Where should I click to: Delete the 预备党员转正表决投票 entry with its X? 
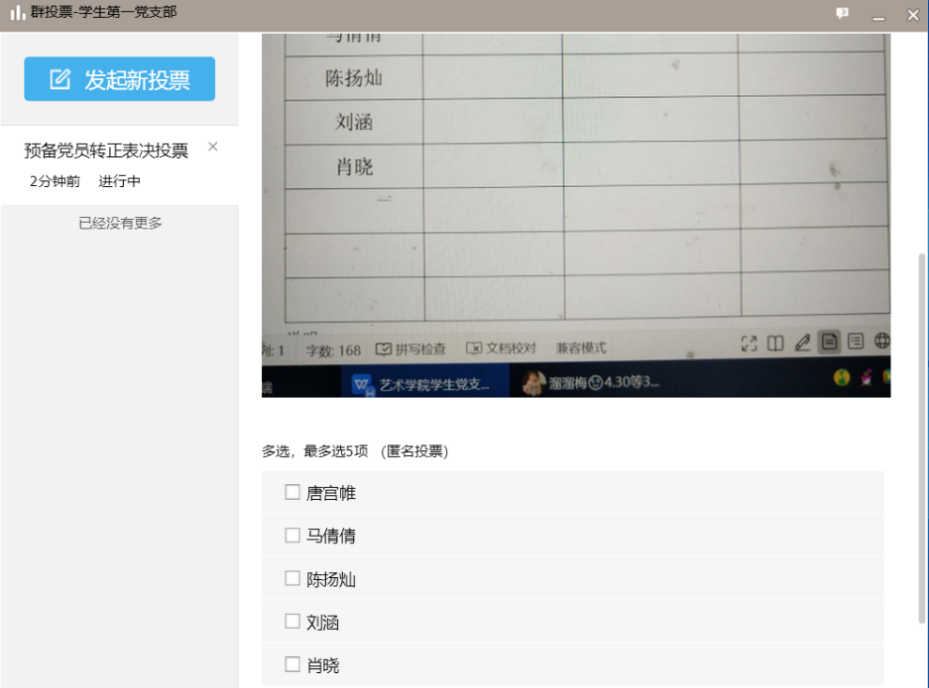[212, 147]
